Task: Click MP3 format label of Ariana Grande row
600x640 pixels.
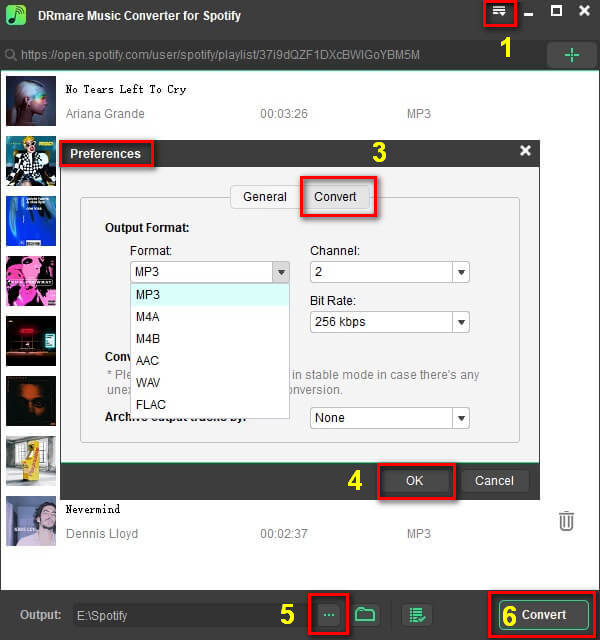Action: [x=419, y=113]
